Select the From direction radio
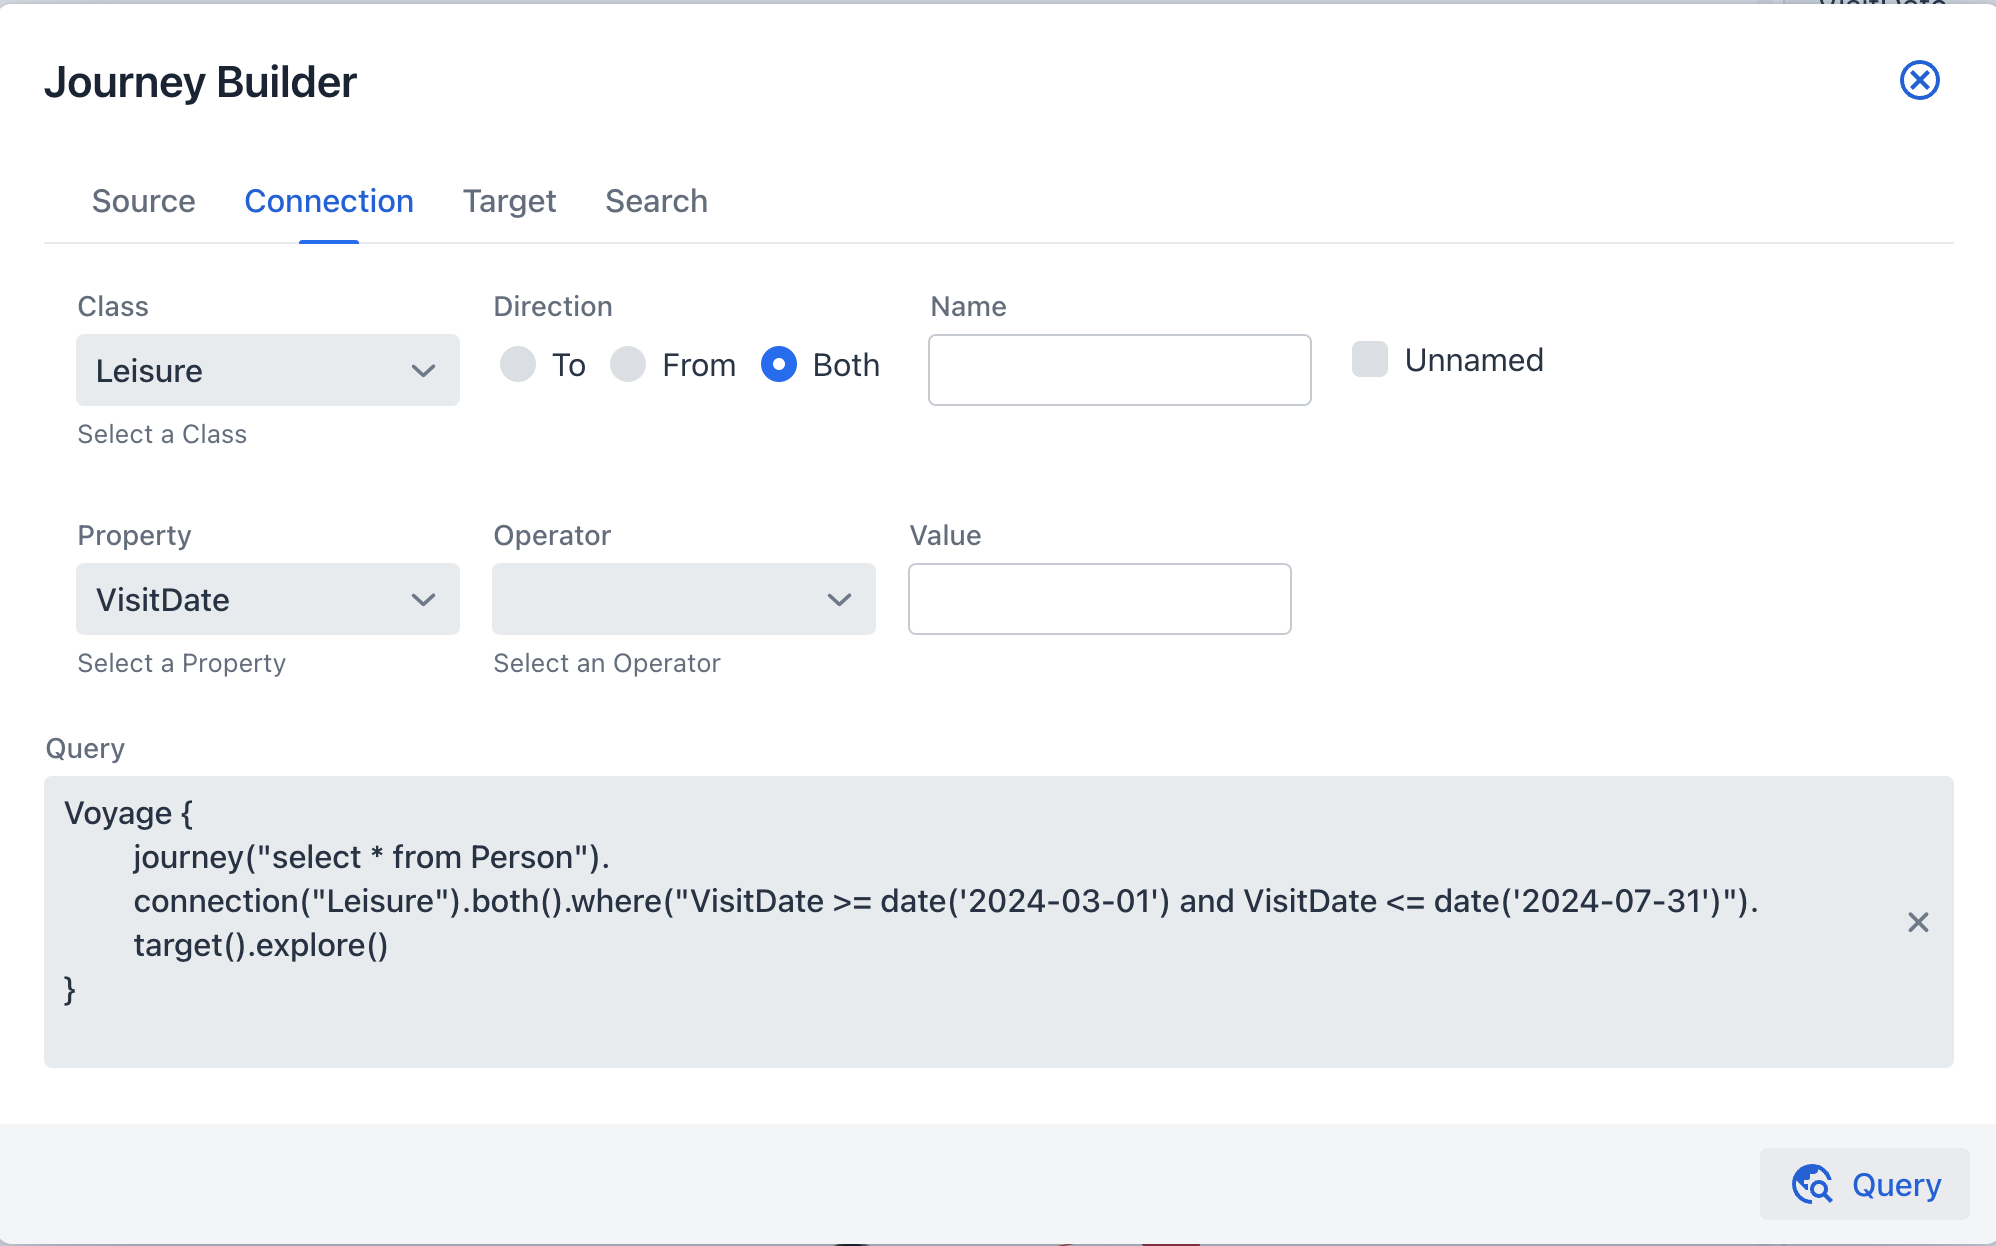 click(x=628, y=365)
